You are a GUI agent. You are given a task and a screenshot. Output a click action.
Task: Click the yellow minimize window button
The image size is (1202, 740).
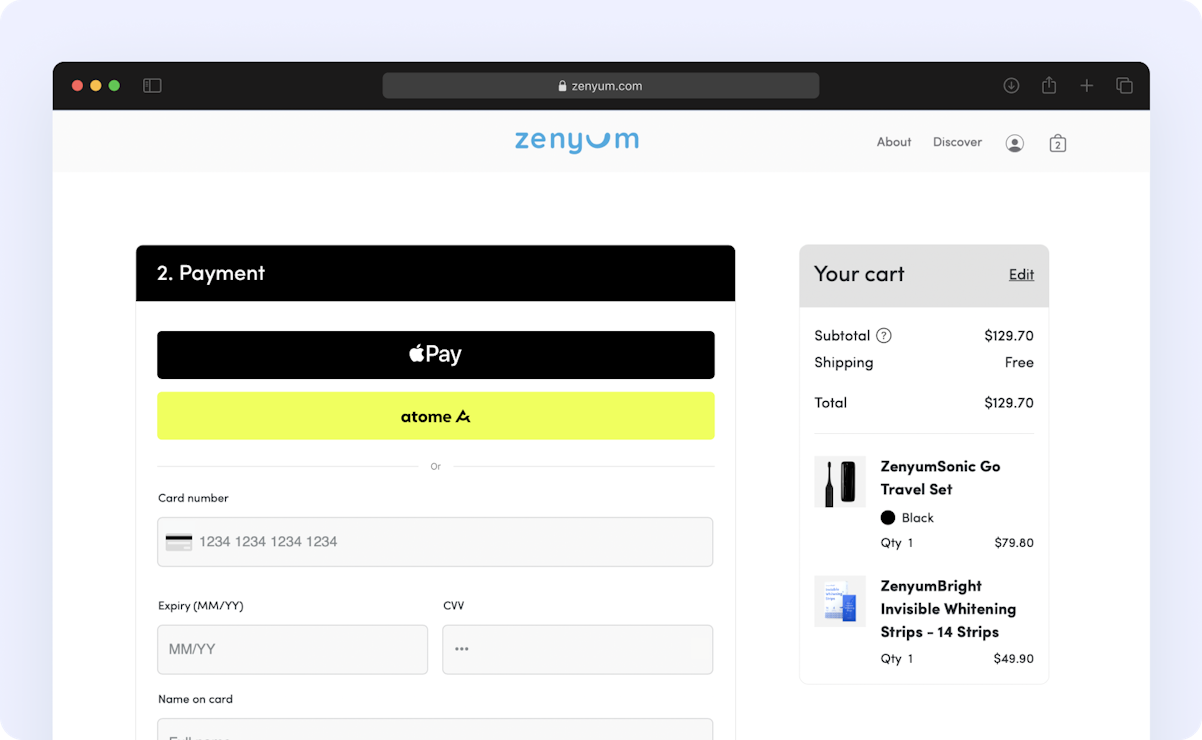point(96,86)
